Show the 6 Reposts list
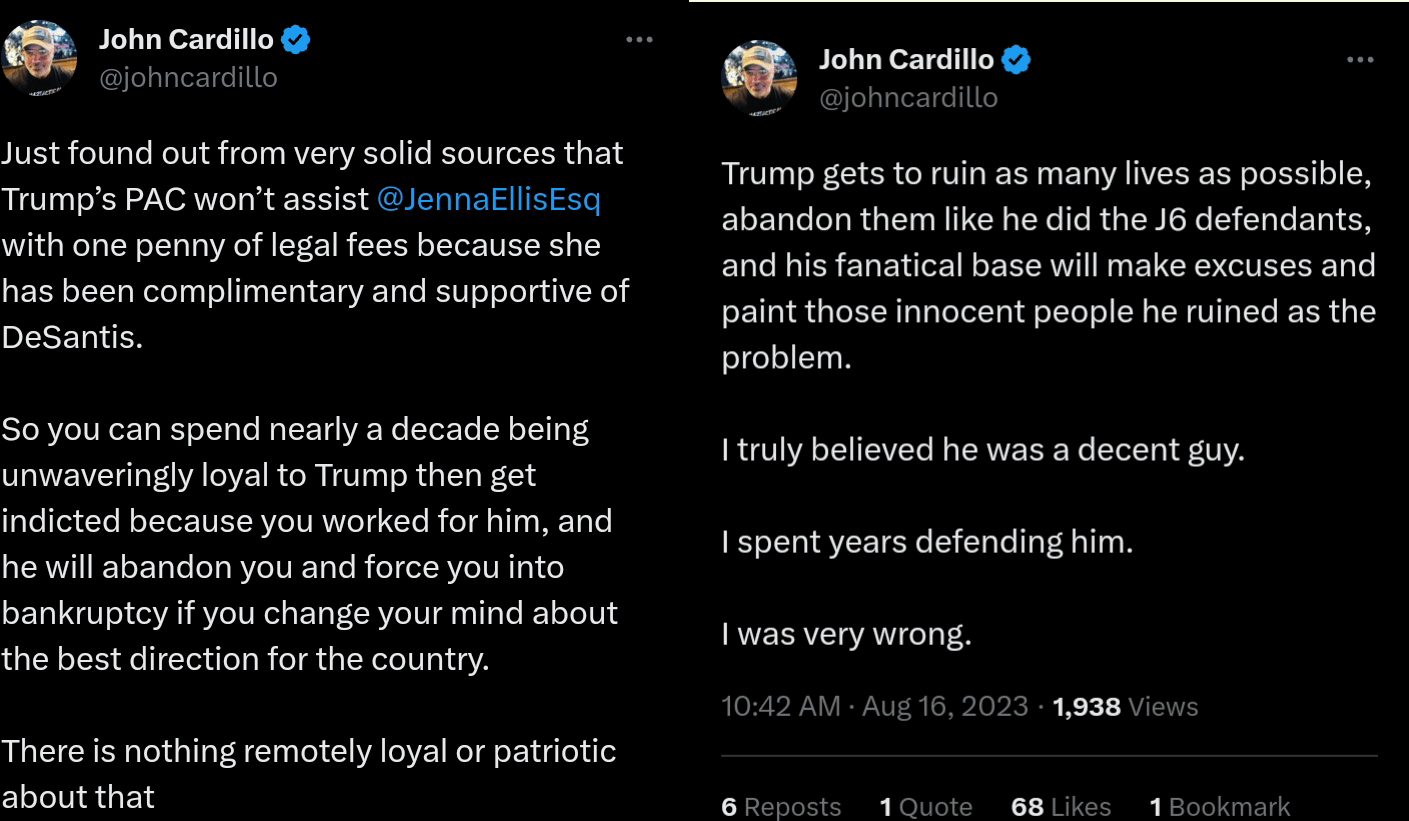 (x=781, y=807)
